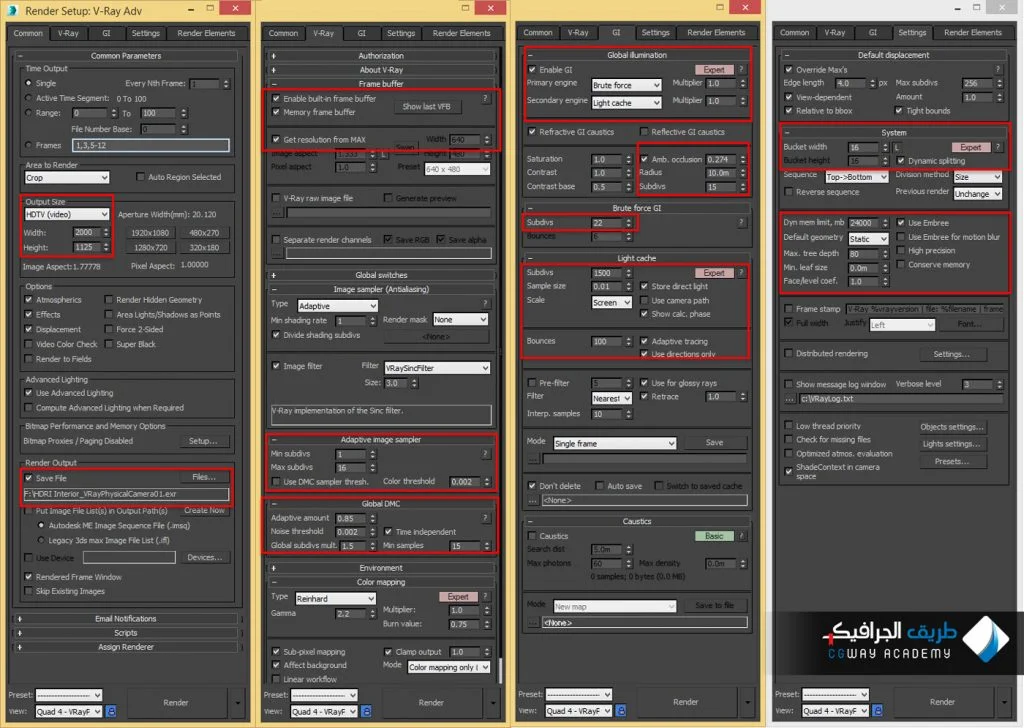Open the Primary engine dropdown set to Brute force
The height and width of the screenshot is (728, 1024).
[x=625, y=84]
